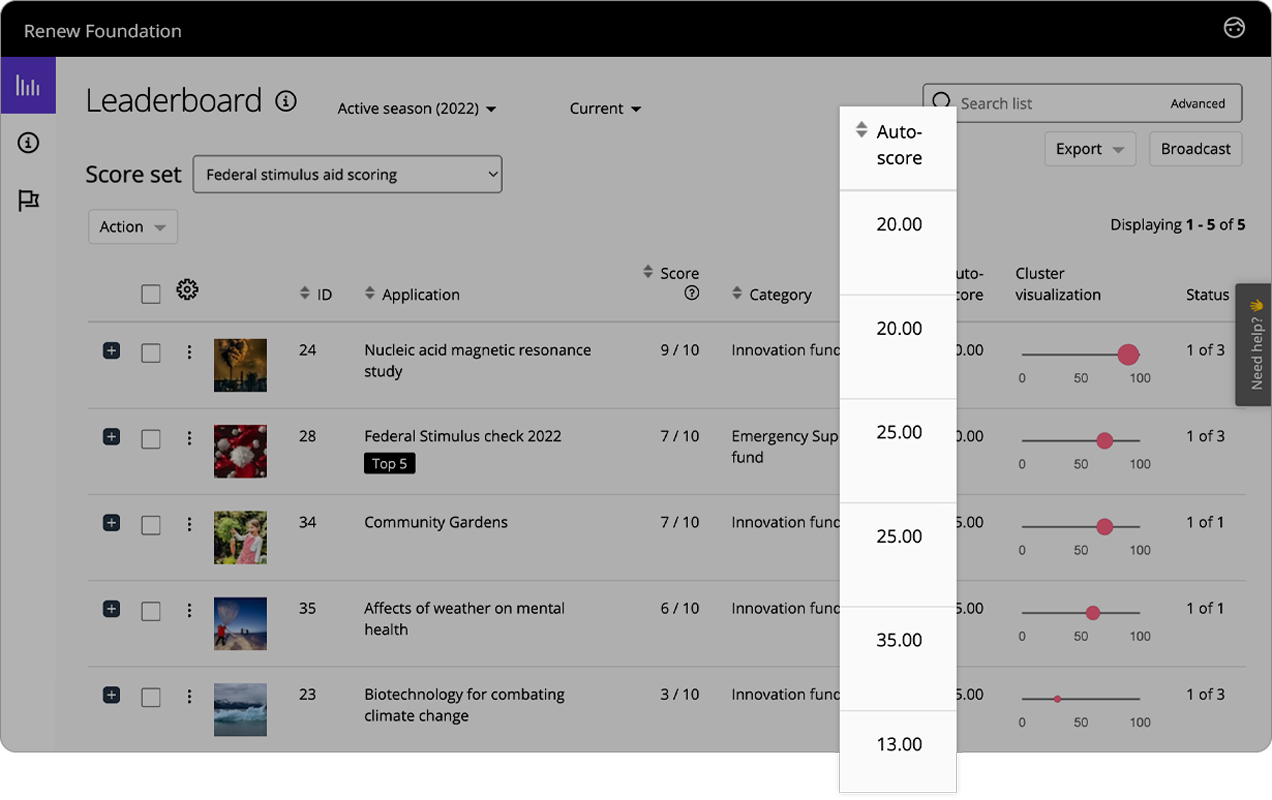Open the kebab menu for Community Gardens row
The height and width of the screenshot is (800, 1272).
click(189, 524)
